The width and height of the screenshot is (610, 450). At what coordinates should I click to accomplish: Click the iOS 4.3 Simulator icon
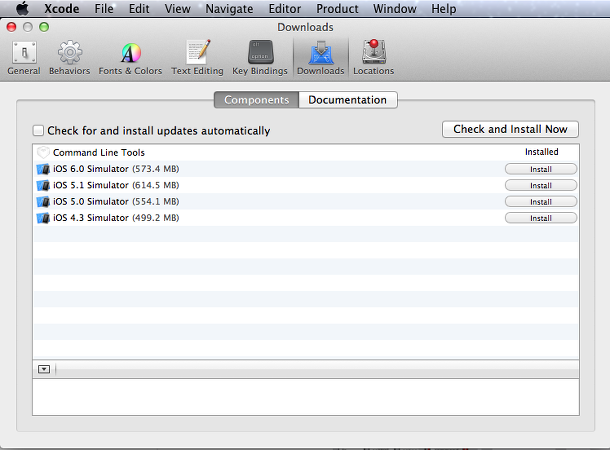tap(43, 218)
